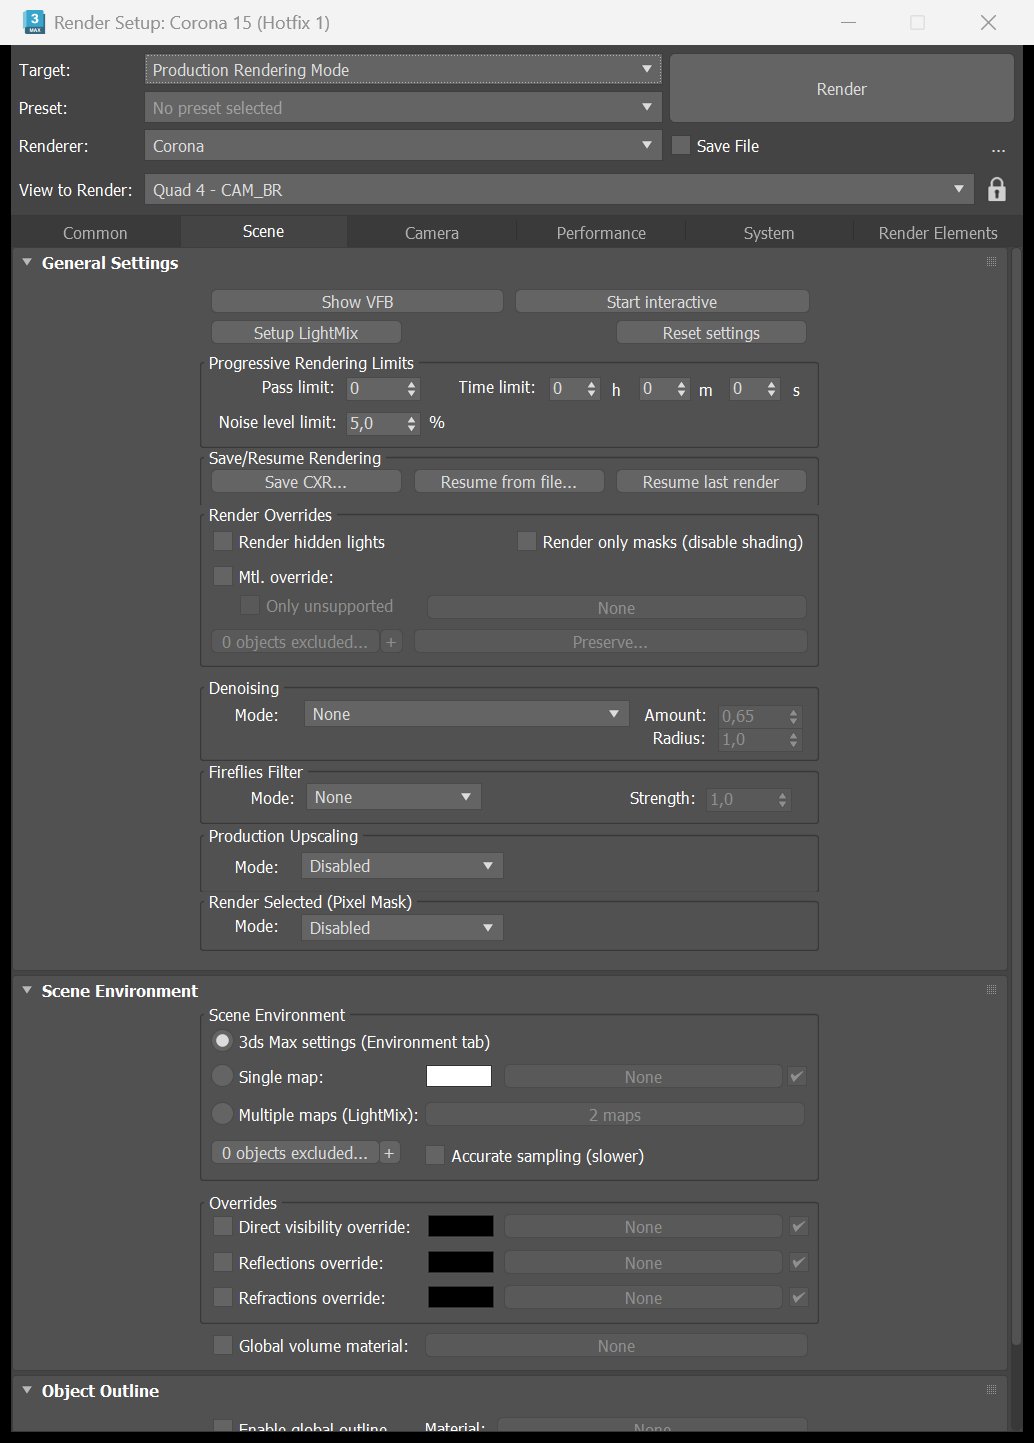
Task: Select Single map radio button
Action: click(x=223, y=1076)
